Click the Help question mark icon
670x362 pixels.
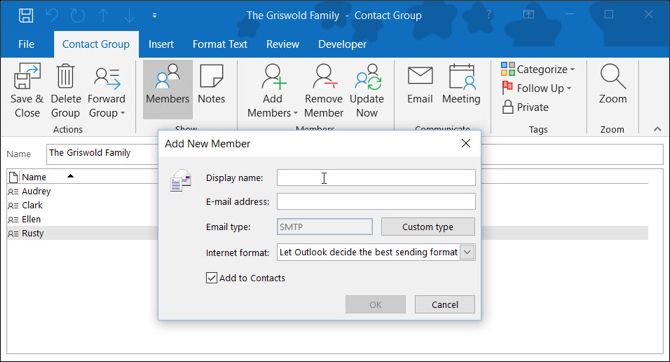tap(489, 15)
